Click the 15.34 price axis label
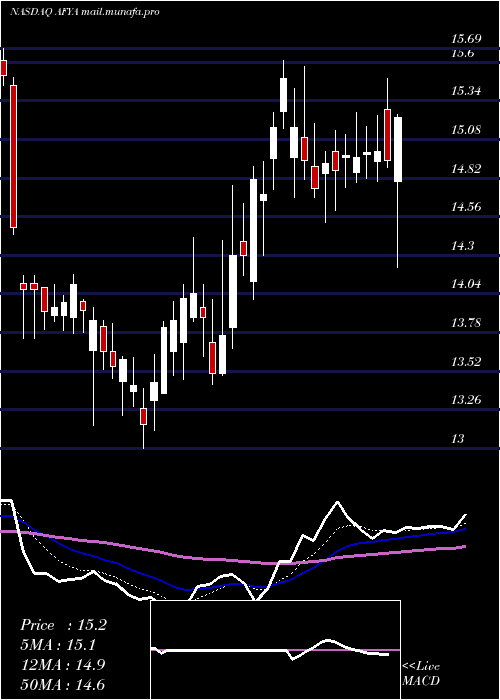 [466, 91]
